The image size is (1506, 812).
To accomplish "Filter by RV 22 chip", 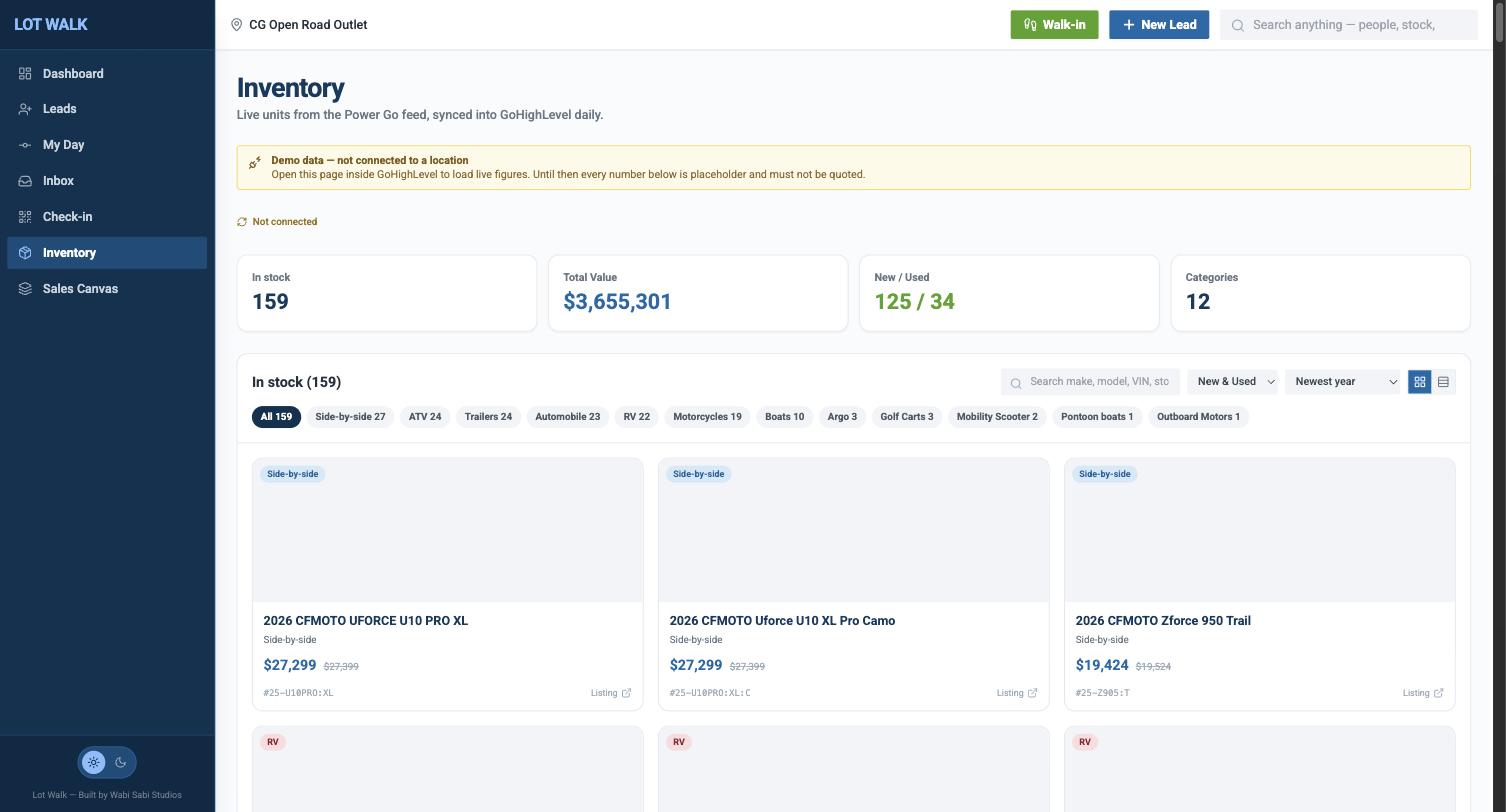I will click(637, 417).
